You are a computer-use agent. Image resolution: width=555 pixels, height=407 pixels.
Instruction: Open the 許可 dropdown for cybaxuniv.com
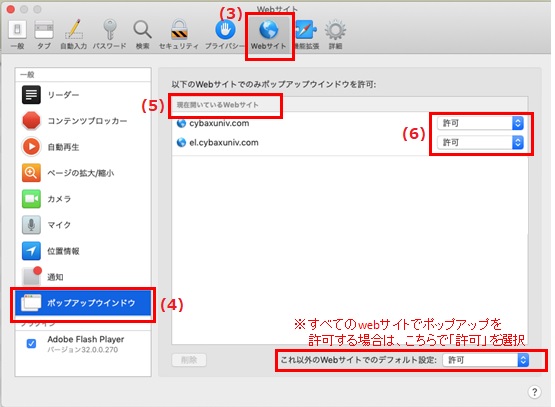(x=480, y=123)
